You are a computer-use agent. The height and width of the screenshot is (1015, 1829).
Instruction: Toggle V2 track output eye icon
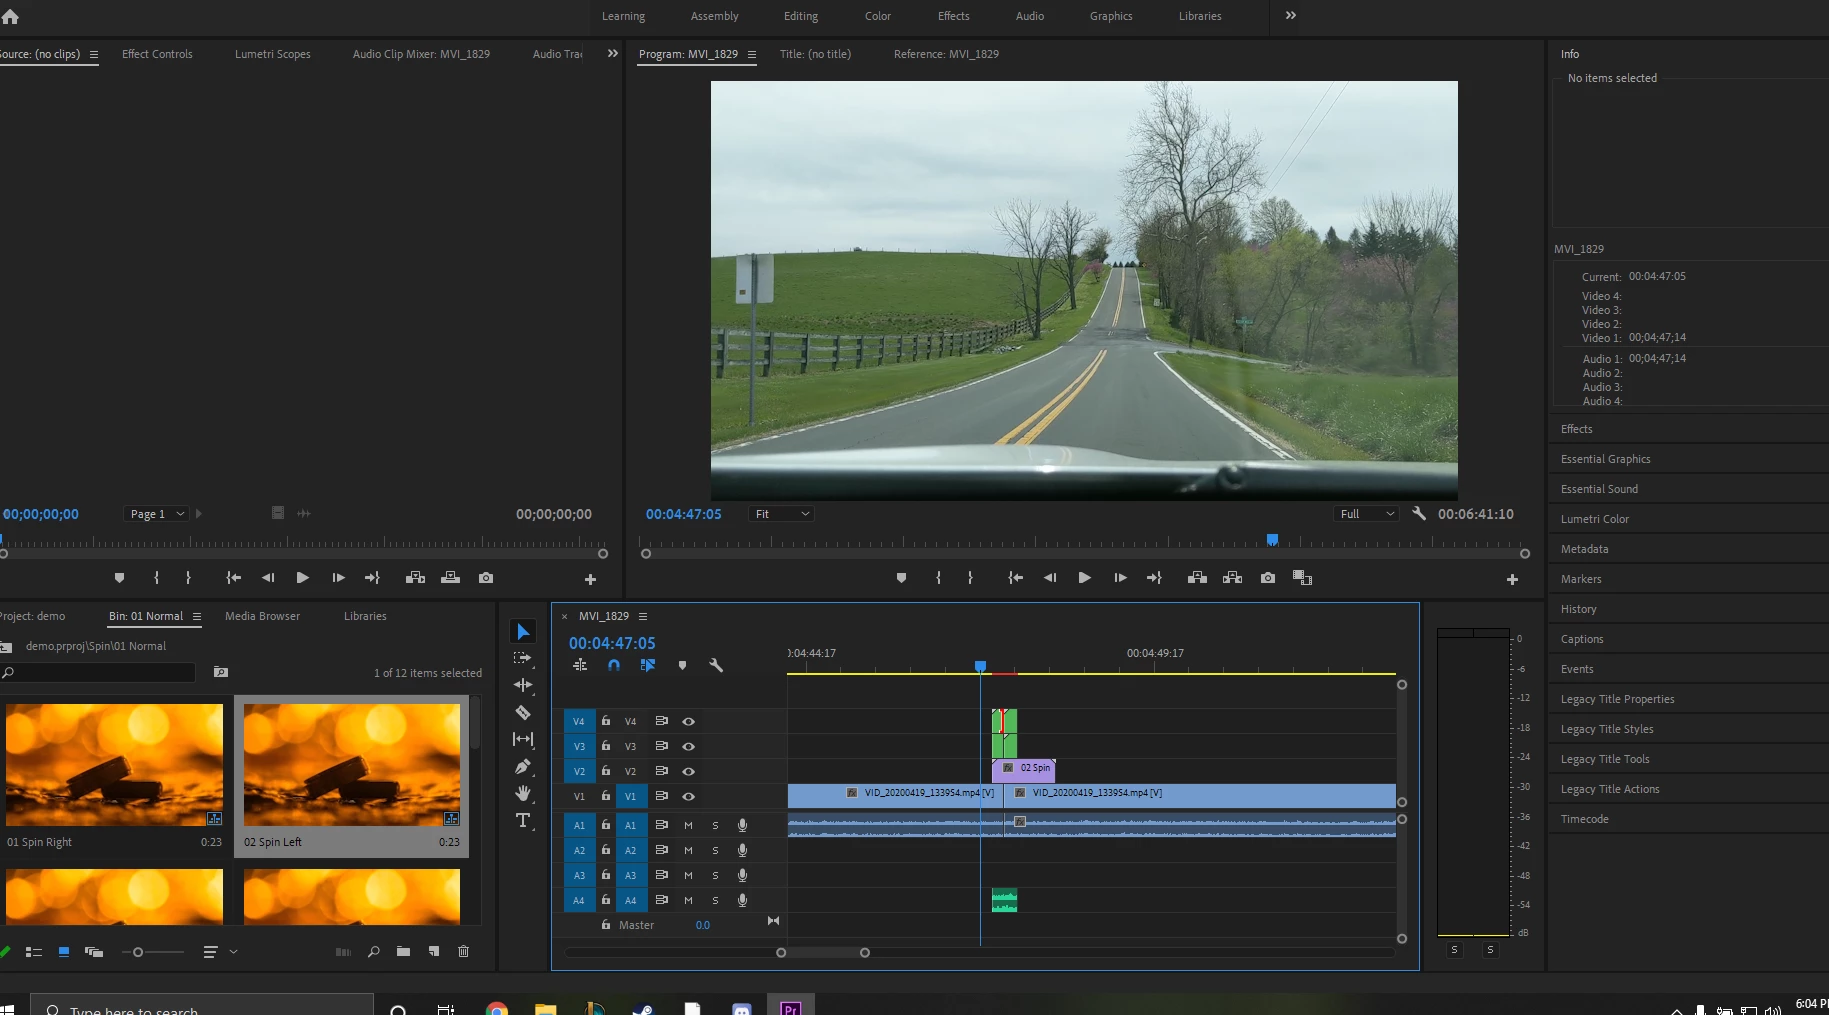point(688,772)
